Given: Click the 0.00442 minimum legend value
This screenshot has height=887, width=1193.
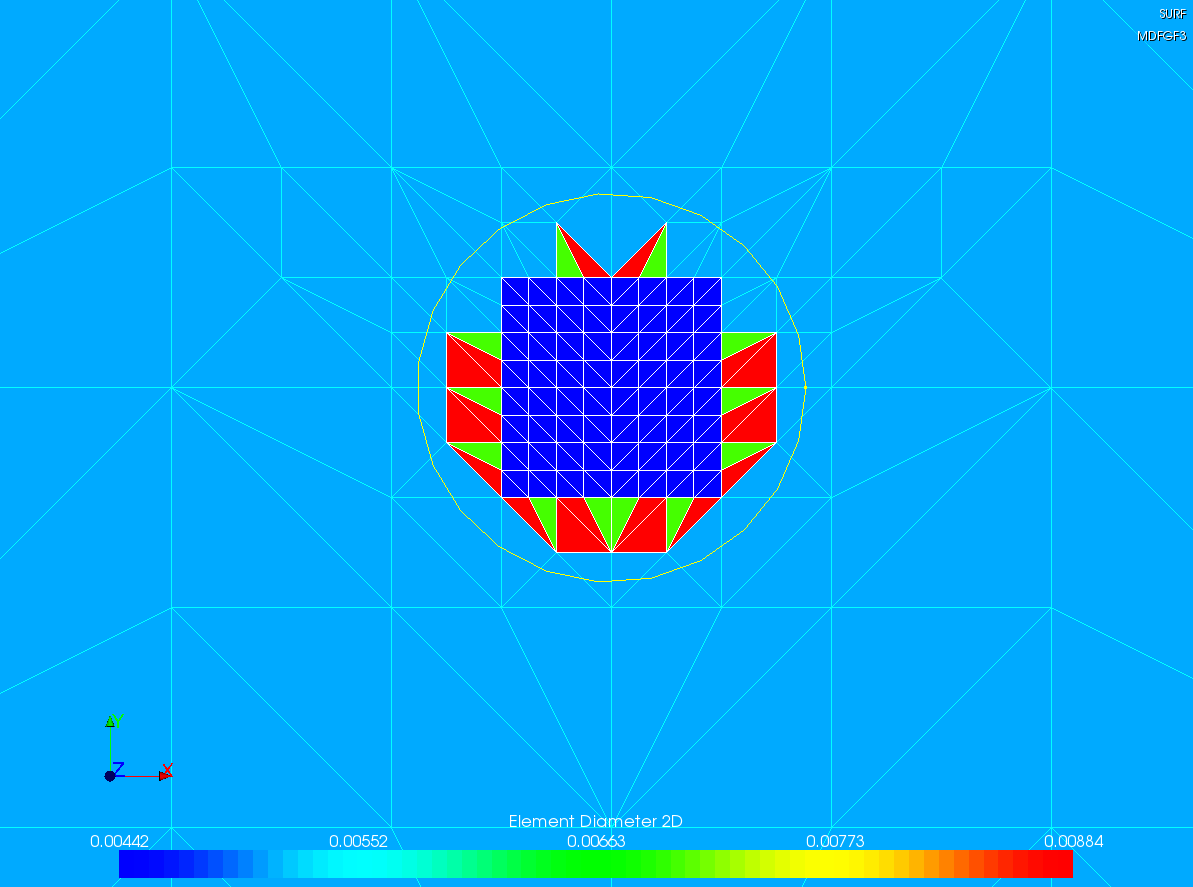Looking at the screenshot, I should 119,841.
